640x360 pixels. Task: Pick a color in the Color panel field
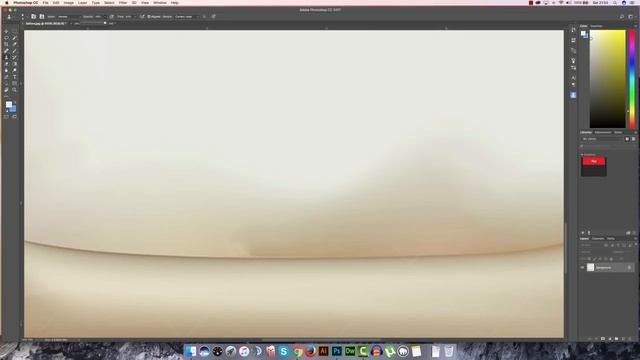tap(607, 79)
